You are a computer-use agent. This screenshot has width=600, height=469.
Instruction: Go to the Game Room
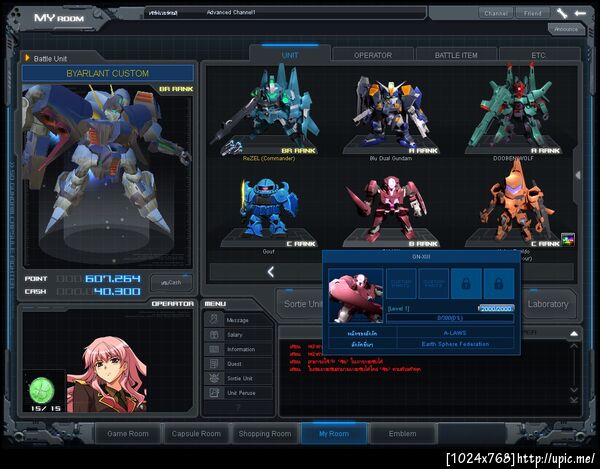[x=128, y=433]
